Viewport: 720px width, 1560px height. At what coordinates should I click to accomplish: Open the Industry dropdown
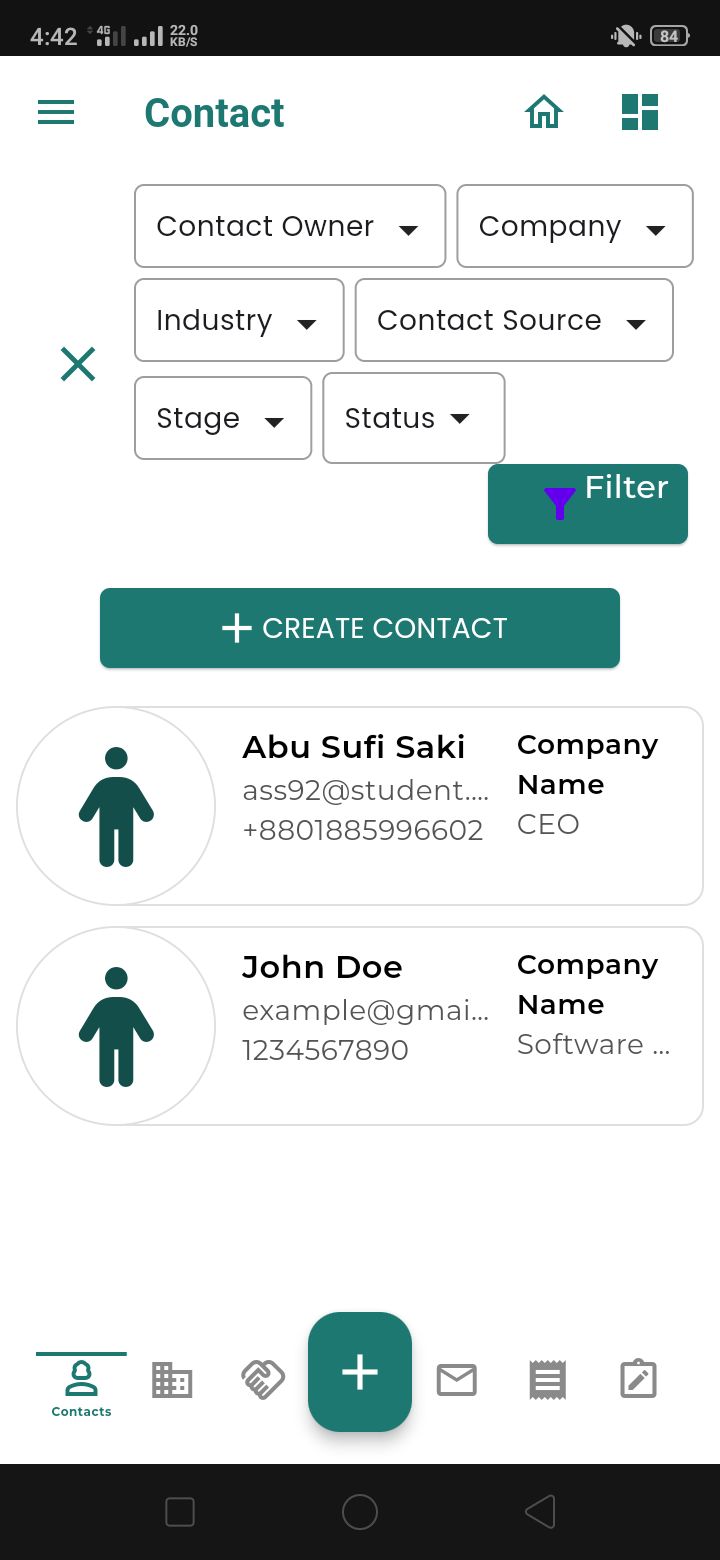coord(239,320)
